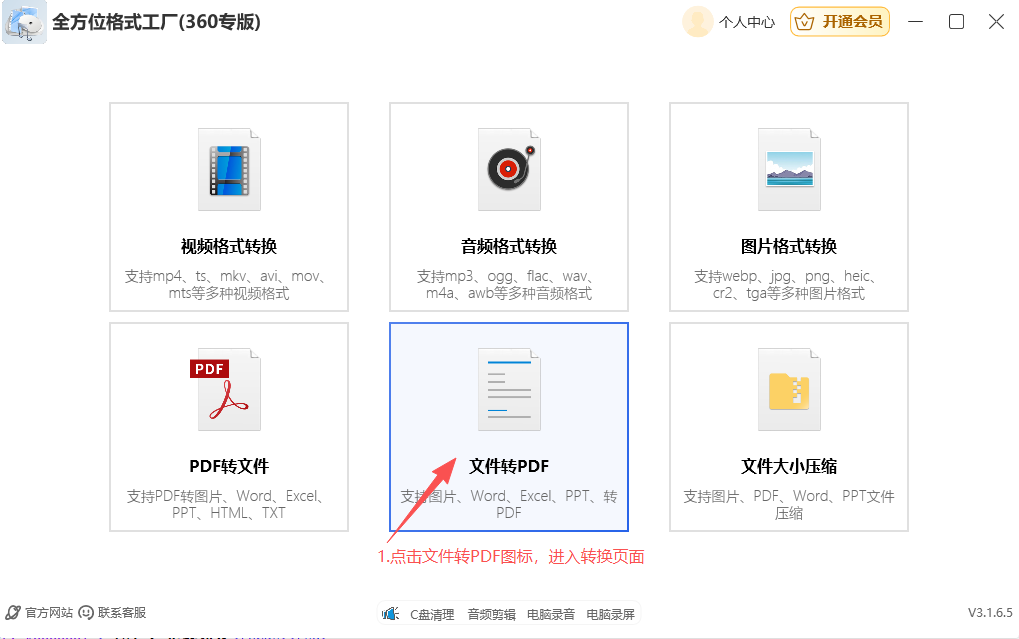Open the PDF转文件 red PDF icon
This screenshot has height=639, width=1019.
(x=228, y=389)
